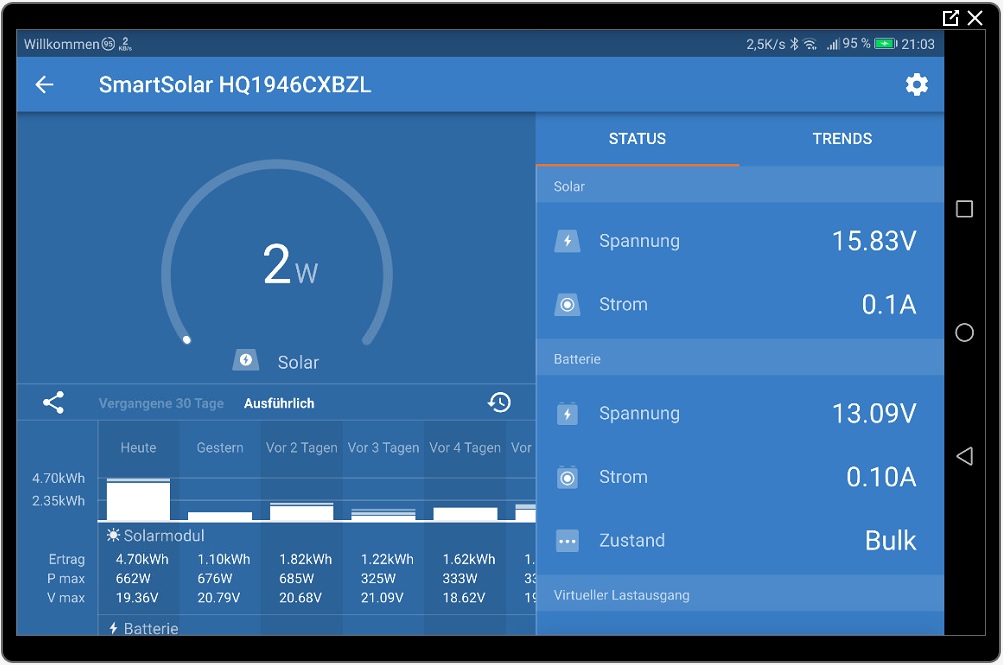The height and width of the screenshot is (665, 1003).
Task: Tap the 1.22kWh yield cell
Action: click(388, 559)
